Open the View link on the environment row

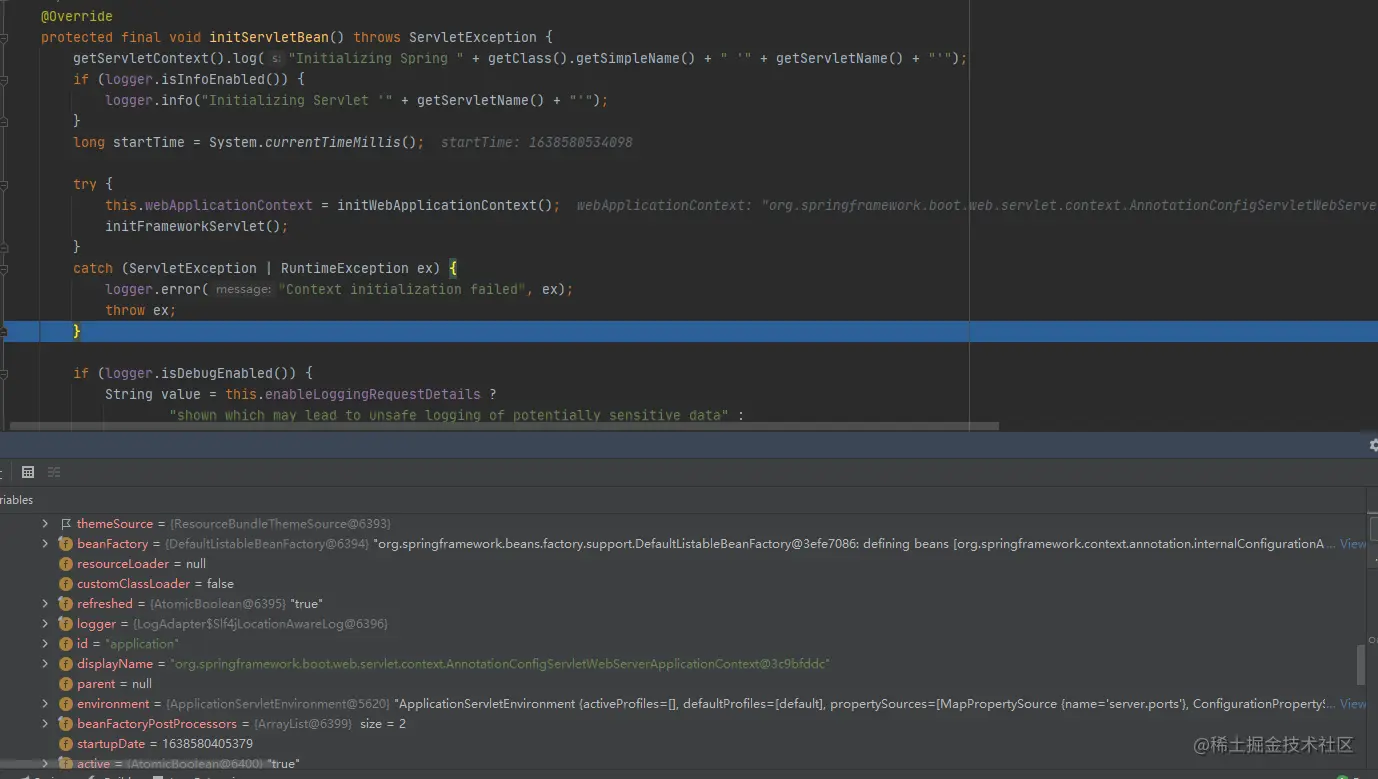pos(1352,704)
